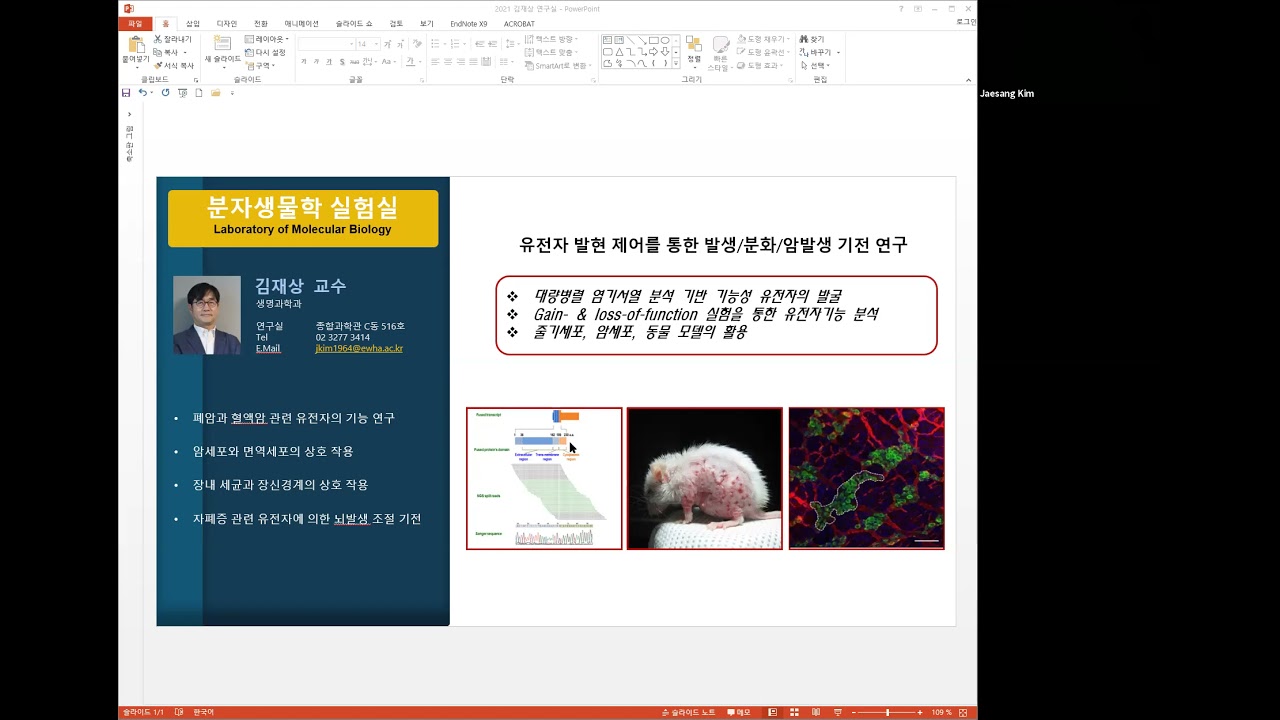
Task: Switch to Slide Sorter view in status bar
Action: tap(794, 712)
